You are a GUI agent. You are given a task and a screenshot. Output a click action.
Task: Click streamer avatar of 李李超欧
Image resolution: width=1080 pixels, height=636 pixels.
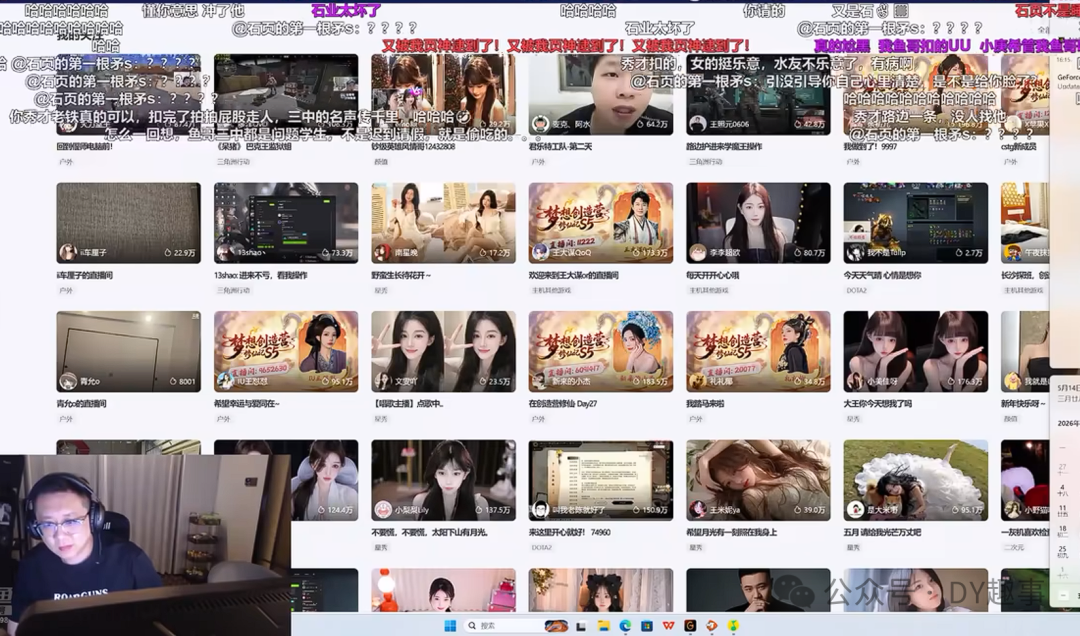point(698,253)
